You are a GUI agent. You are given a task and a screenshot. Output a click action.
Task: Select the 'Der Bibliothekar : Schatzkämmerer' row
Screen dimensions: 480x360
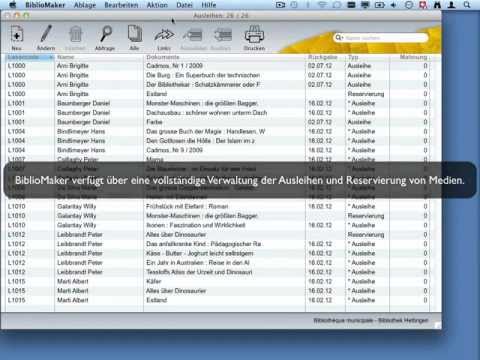(218, 84)
